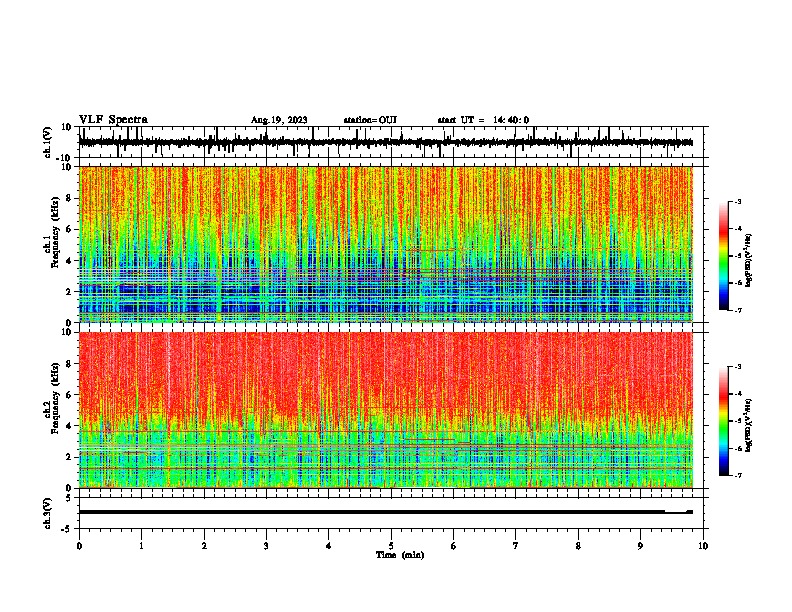Click the ch.3 voltage trace panel
The height and width of the screenshot is (612, 792).
click(x=391, y=513)
